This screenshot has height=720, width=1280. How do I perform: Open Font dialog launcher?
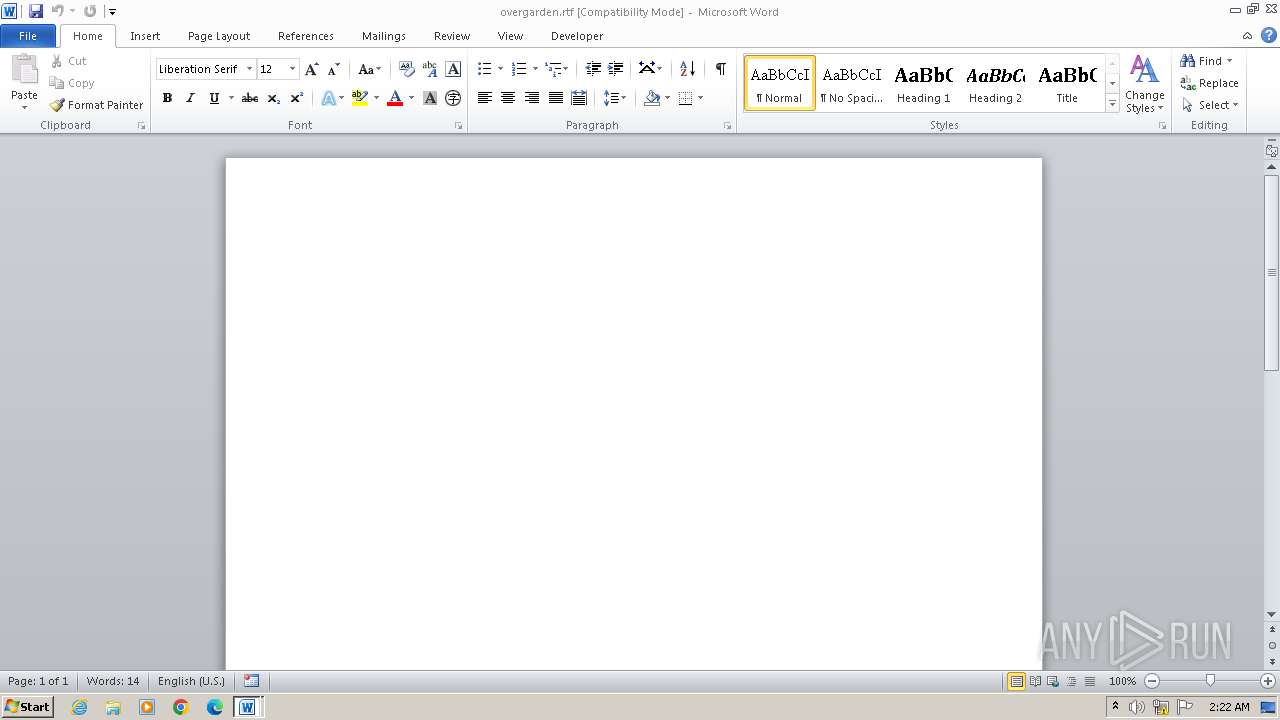coord(459,126)
